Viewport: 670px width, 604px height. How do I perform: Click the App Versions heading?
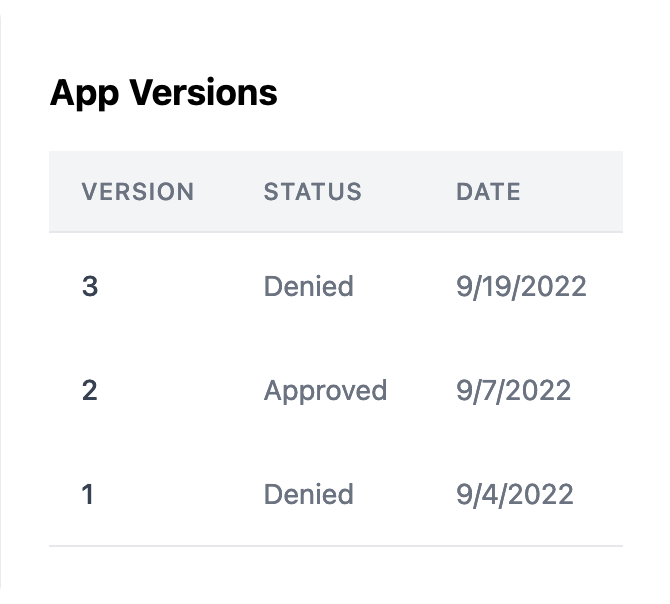[x=163, y=93]
